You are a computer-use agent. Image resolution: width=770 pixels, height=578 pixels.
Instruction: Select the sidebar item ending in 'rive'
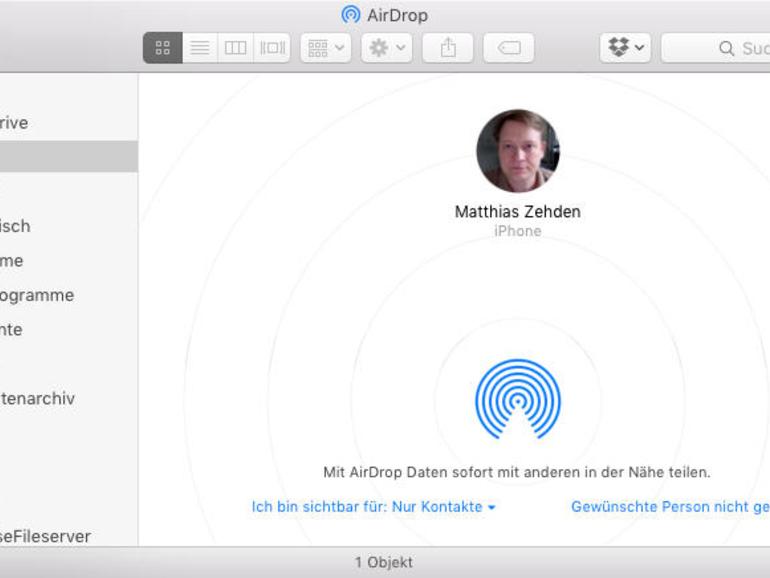coord(69,122)
